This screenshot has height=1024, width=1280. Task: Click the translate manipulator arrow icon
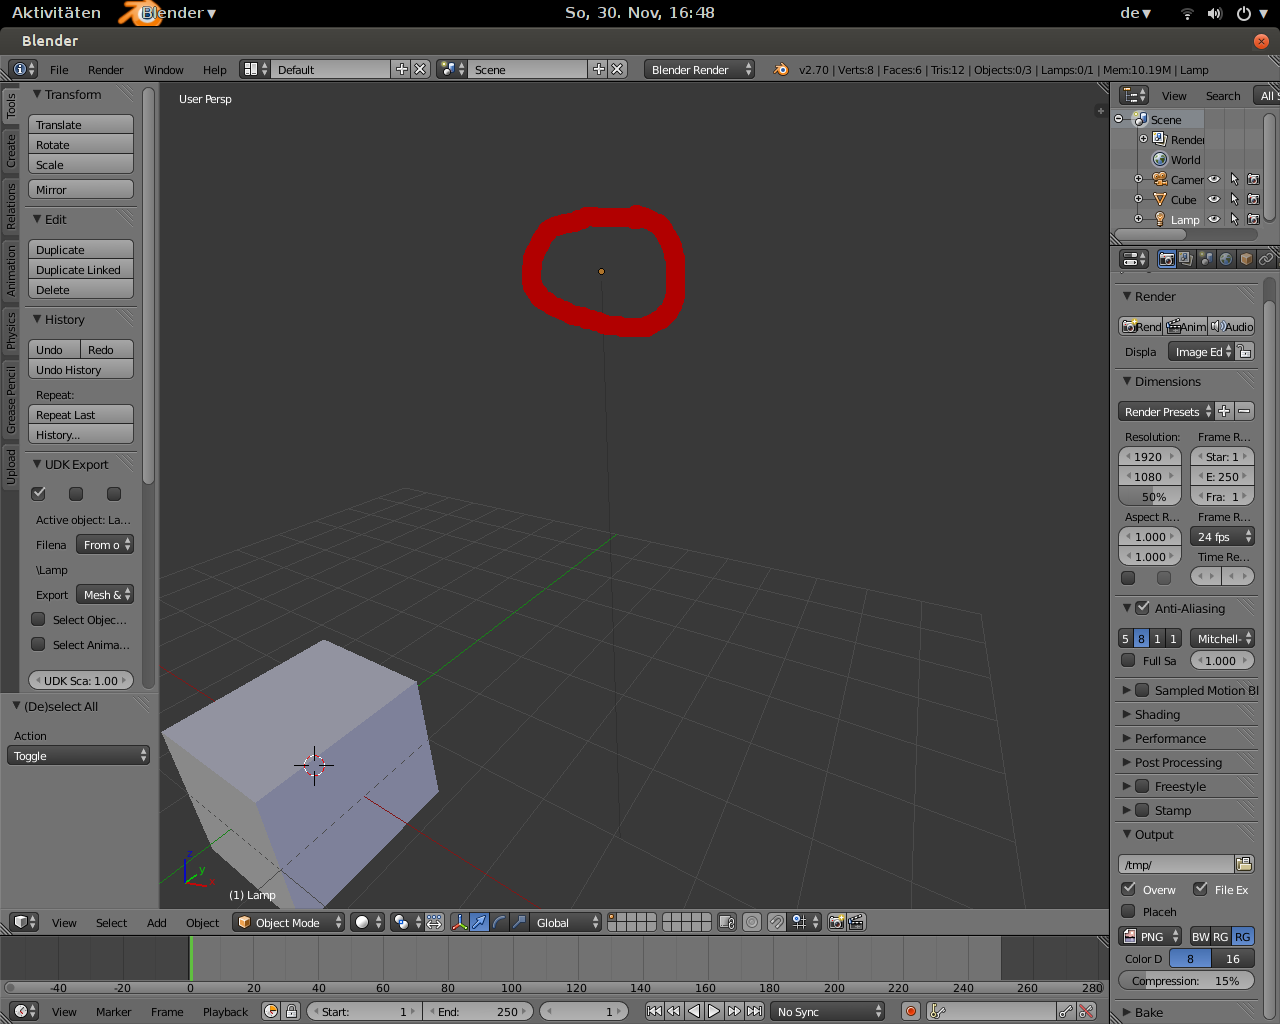(x=479, y=922)
